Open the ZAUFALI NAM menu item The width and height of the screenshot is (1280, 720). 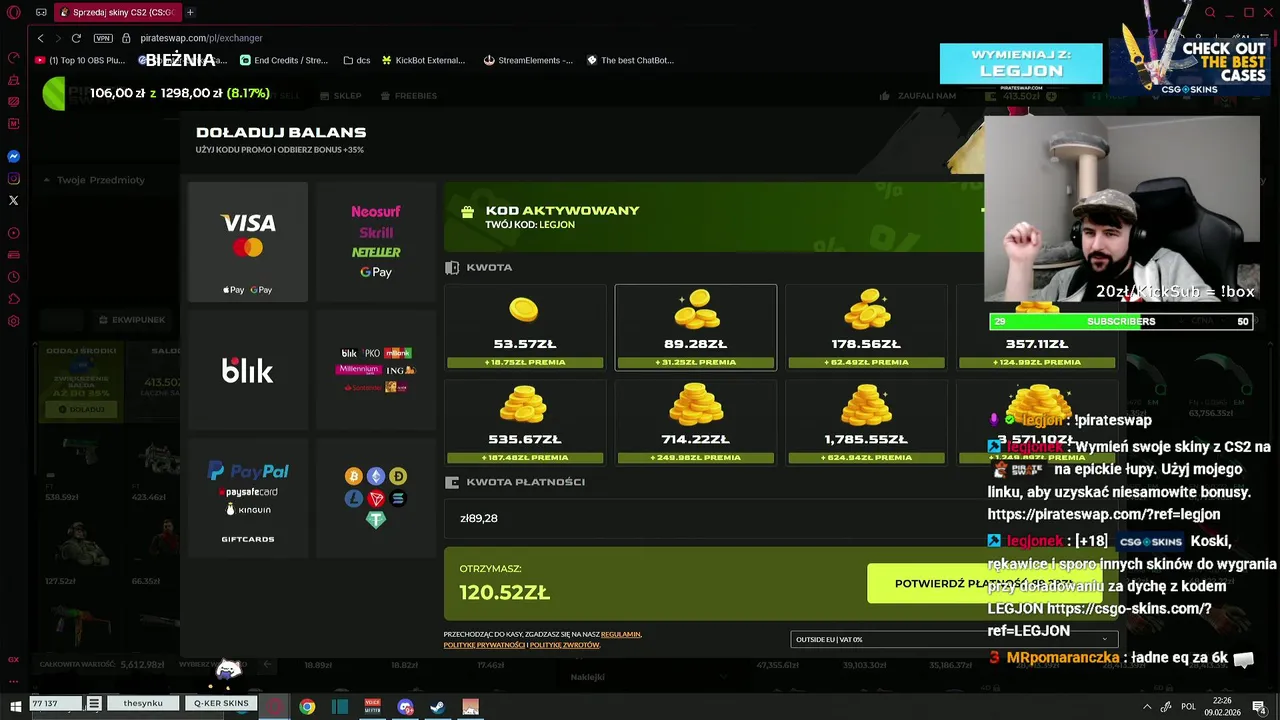pos(918,96)
